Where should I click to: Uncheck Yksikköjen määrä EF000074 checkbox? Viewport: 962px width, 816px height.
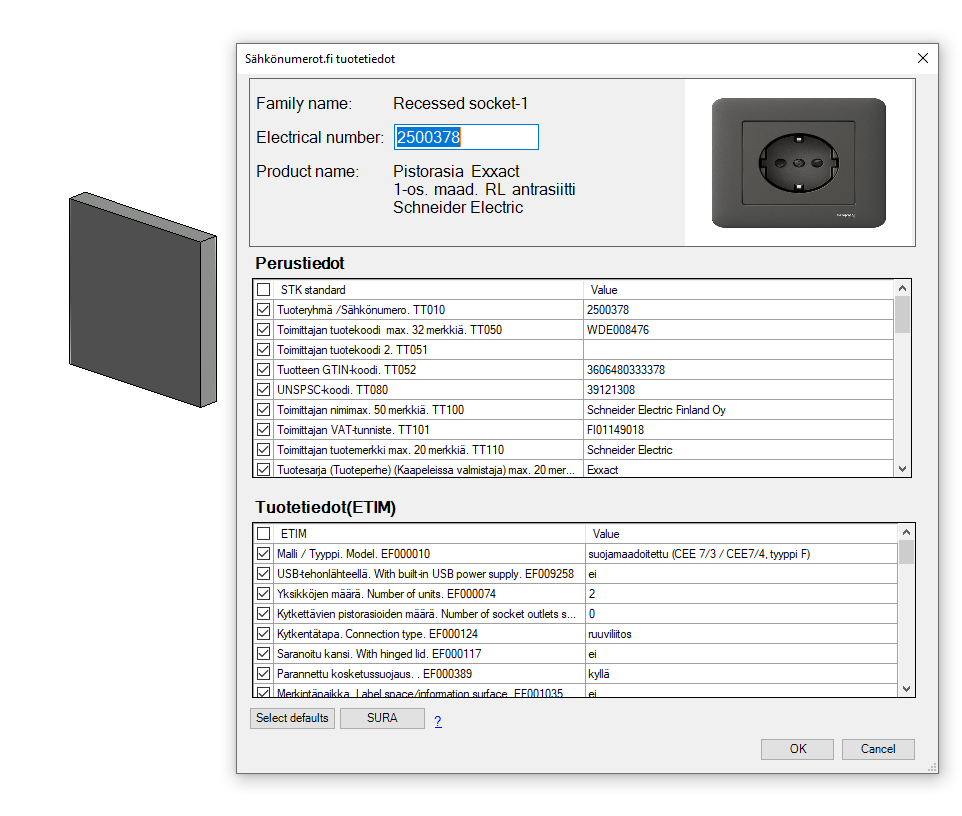[264, 594]
